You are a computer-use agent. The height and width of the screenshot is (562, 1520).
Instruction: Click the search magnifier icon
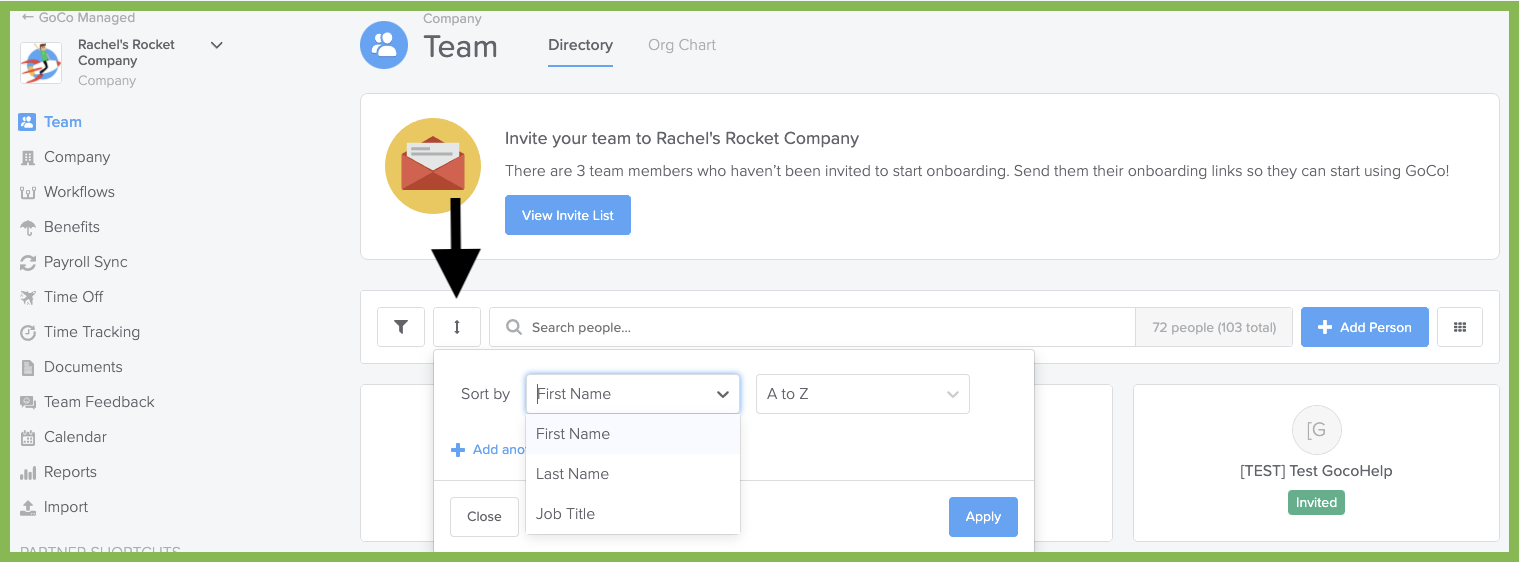point(513,327)
